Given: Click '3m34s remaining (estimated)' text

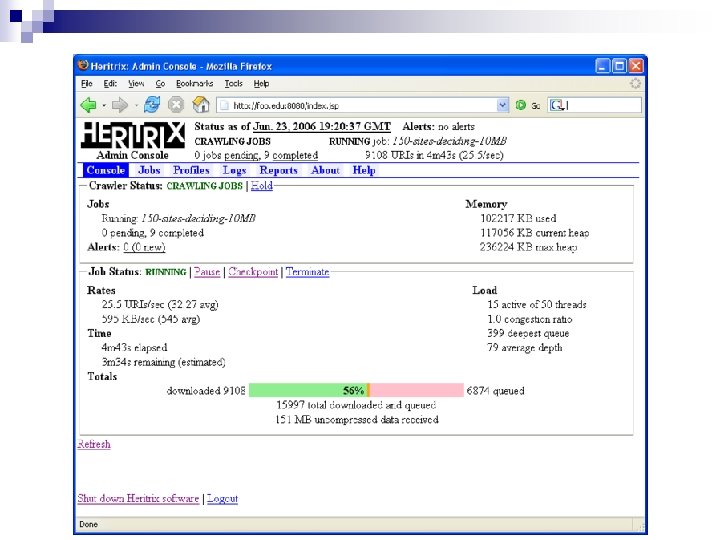Looking at the screenshot, I should [163, 362].
